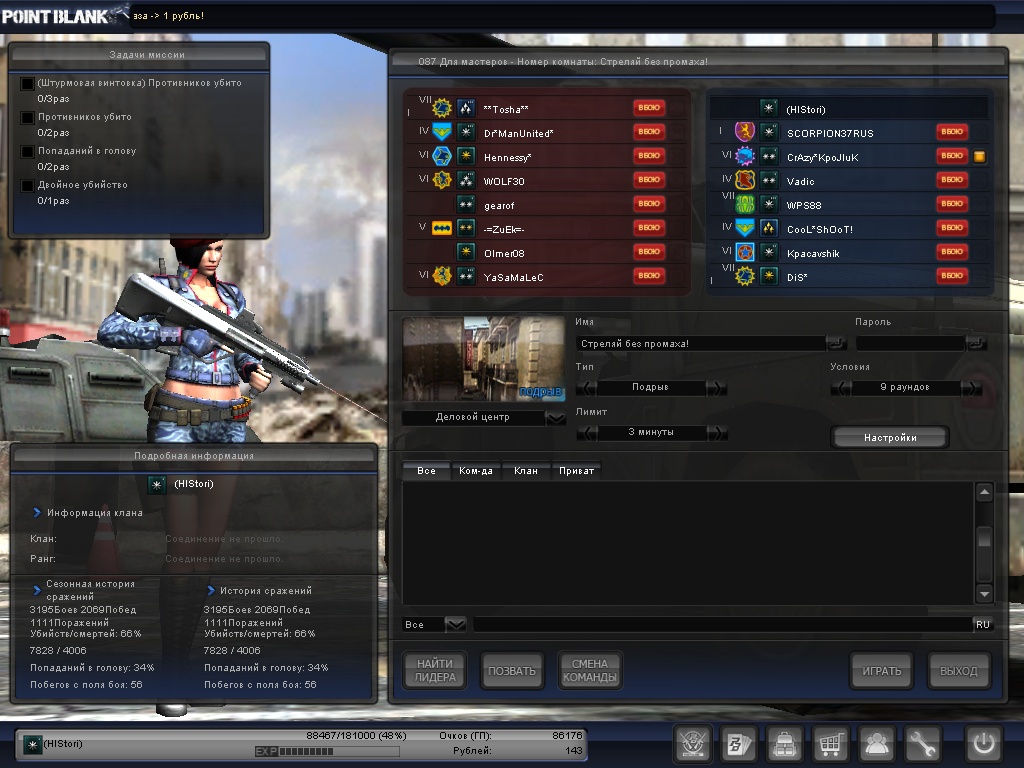
Task: Toggle the RU keyboard language indicator
Action: 983,624
